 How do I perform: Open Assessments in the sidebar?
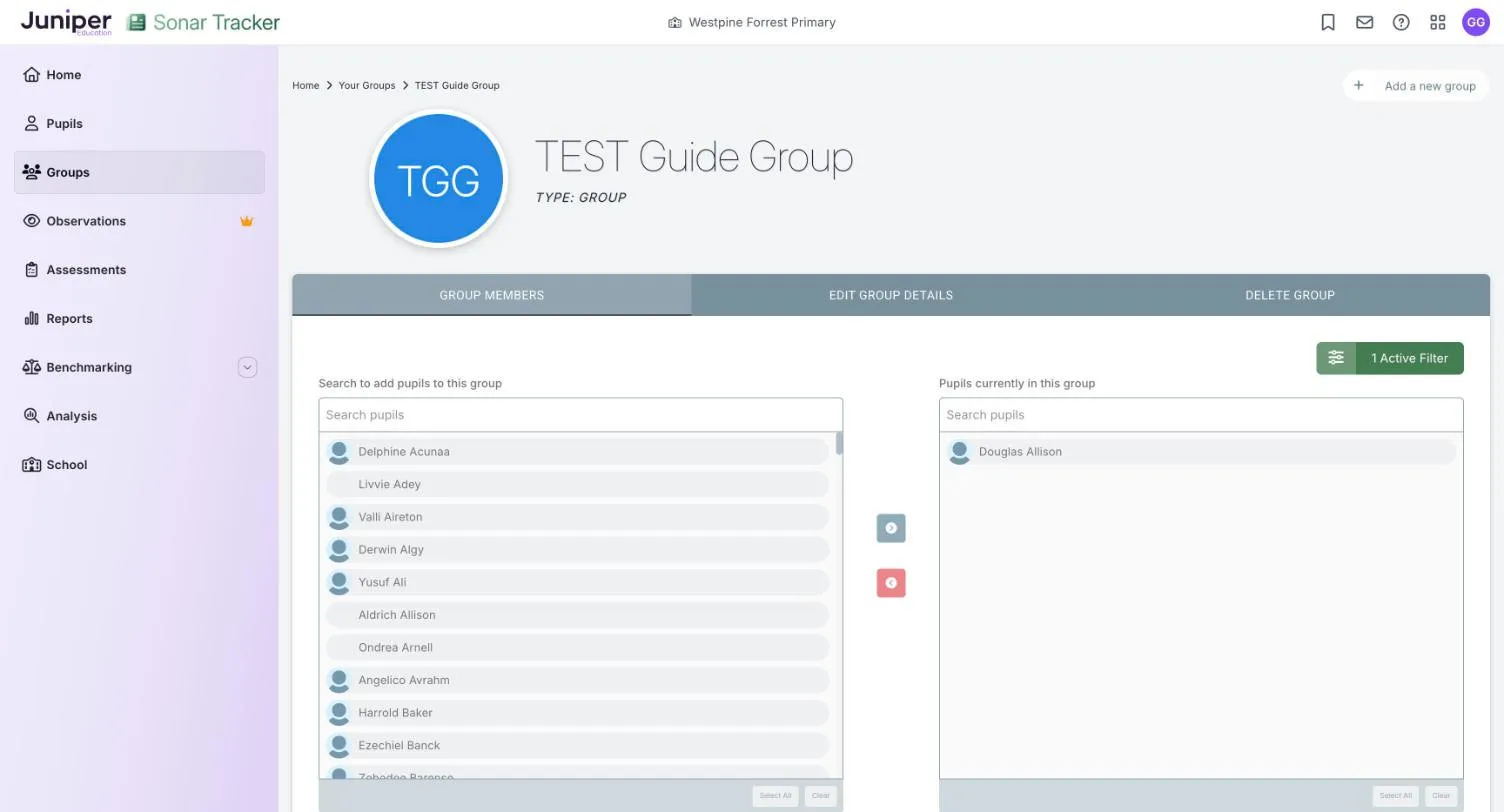tap(139, 270)
